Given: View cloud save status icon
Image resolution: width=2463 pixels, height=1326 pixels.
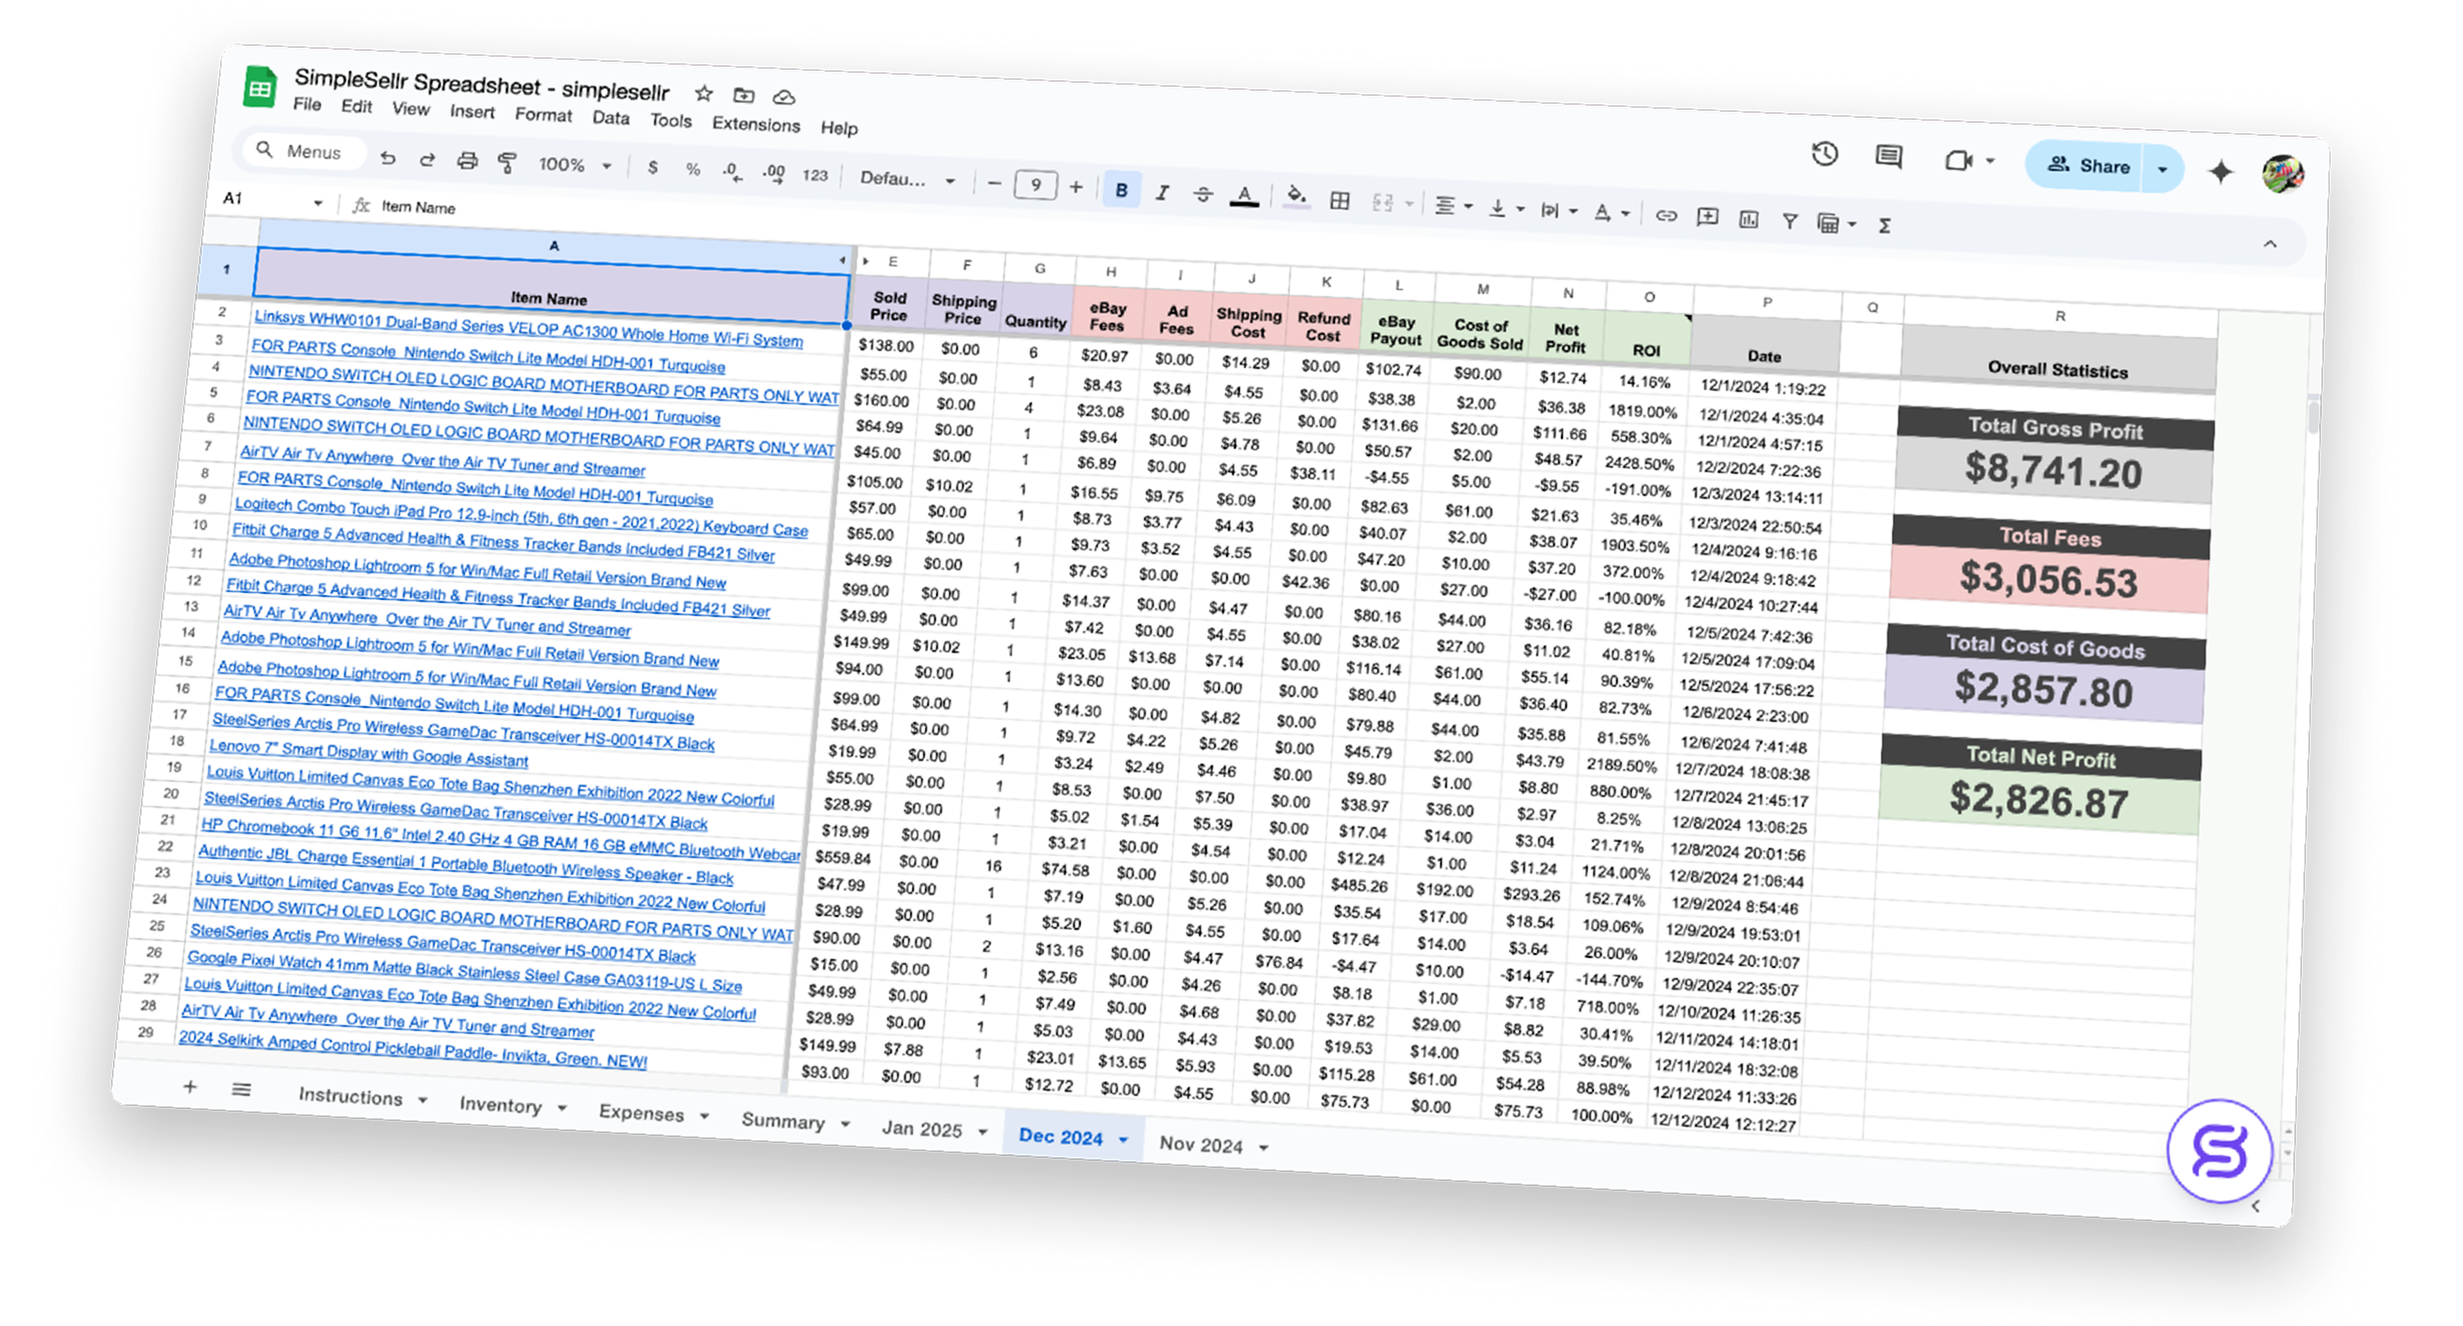Looking at the screenshot, I should click(x=784, y=97).
